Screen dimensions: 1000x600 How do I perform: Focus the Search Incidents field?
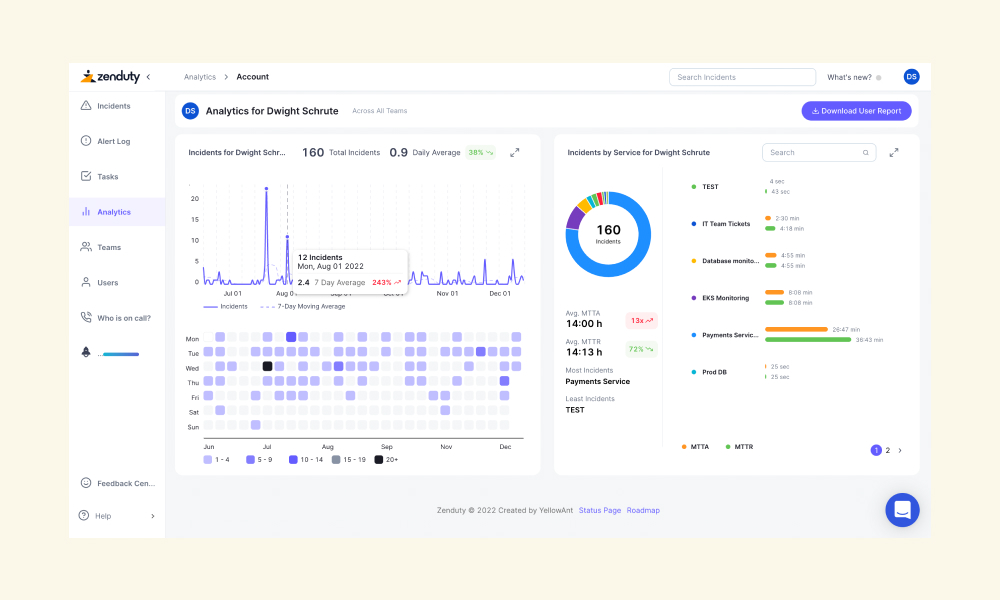(742, 77)
